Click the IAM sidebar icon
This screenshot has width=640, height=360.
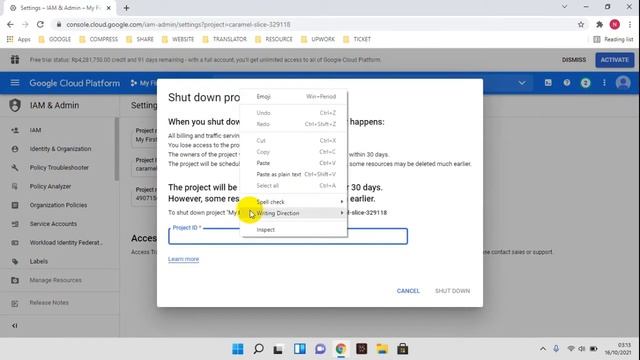point(15,130)
